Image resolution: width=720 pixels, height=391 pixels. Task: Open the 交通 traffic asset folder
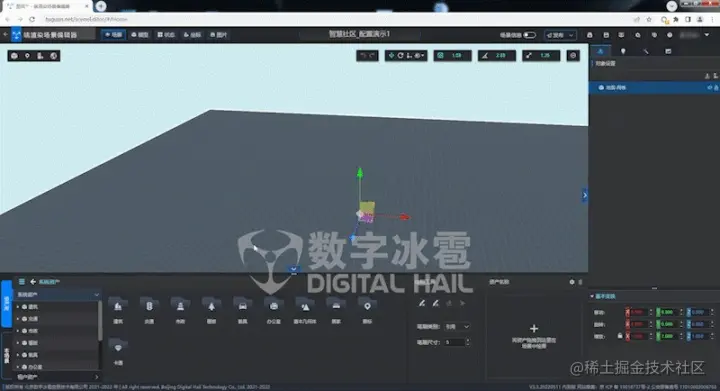[149, 310]
